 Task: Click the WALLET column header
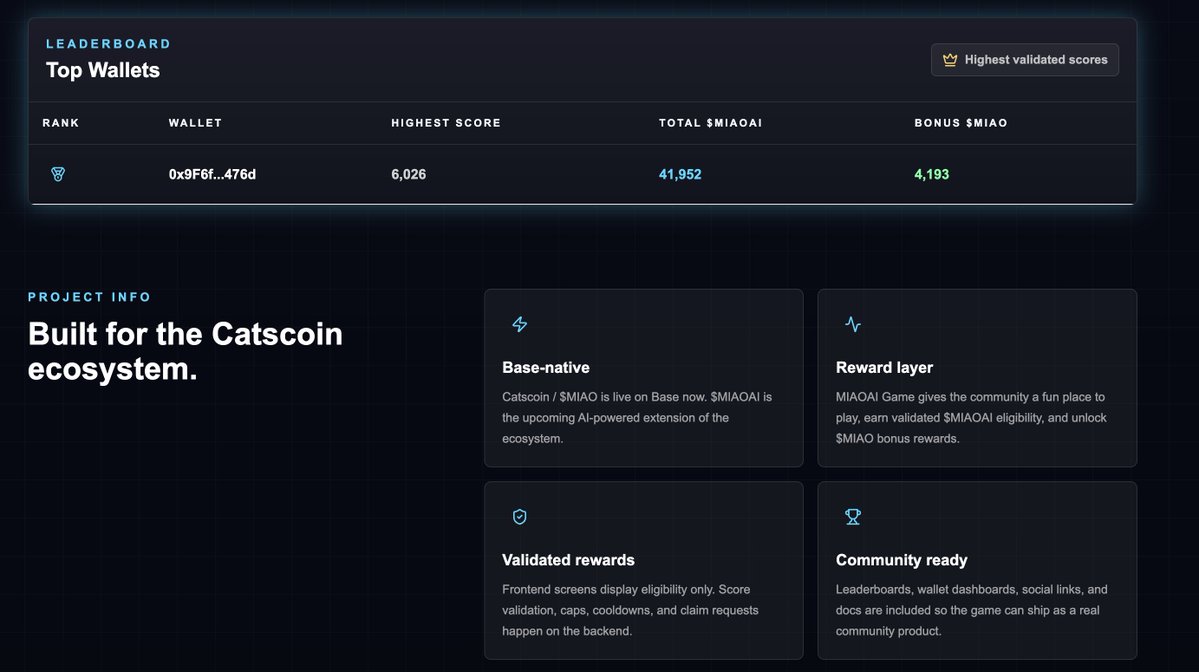pyautogui.click(x=195, y=123)
